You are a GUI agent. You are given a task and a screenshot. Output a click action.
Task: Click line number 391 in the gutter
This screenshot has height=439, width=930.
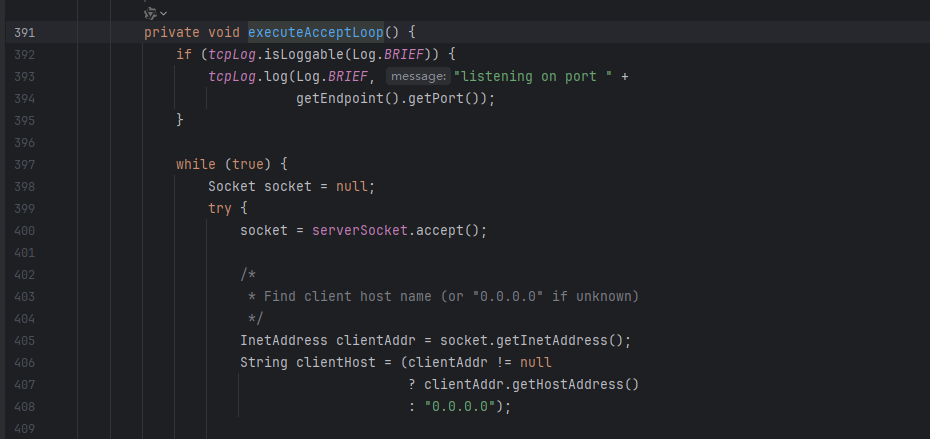25,32
